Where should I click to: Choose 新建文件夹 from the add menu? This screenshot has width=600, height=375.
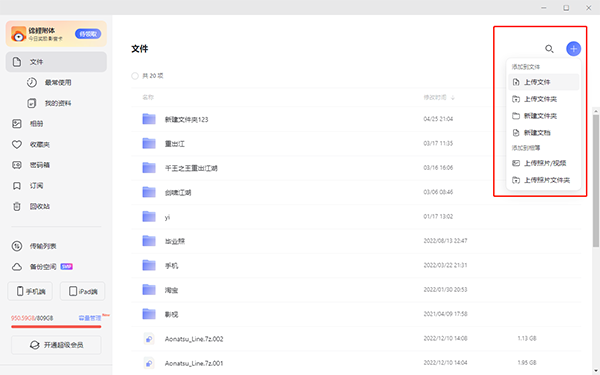(x=543, y=116)
